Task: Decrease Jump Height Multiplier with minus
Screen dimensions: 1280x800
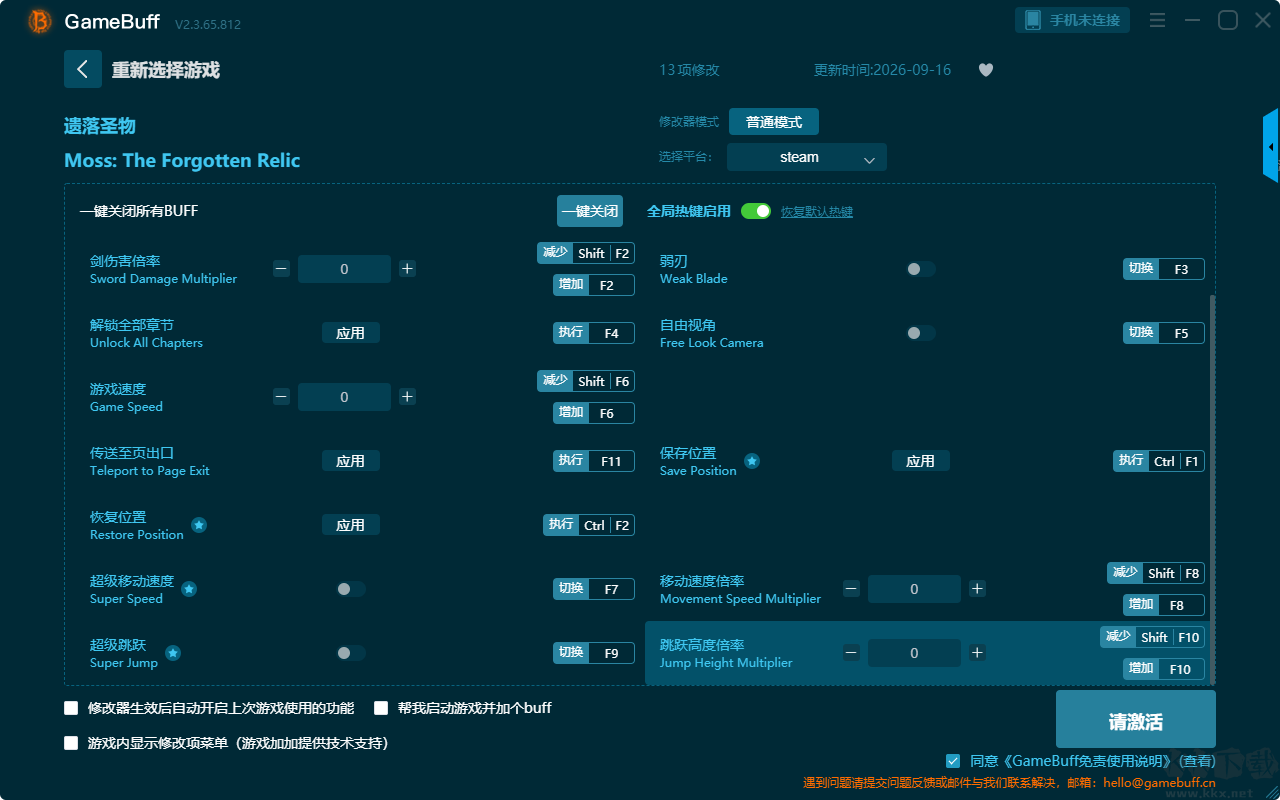Action: pyautogui.click(x=852, y=653)
